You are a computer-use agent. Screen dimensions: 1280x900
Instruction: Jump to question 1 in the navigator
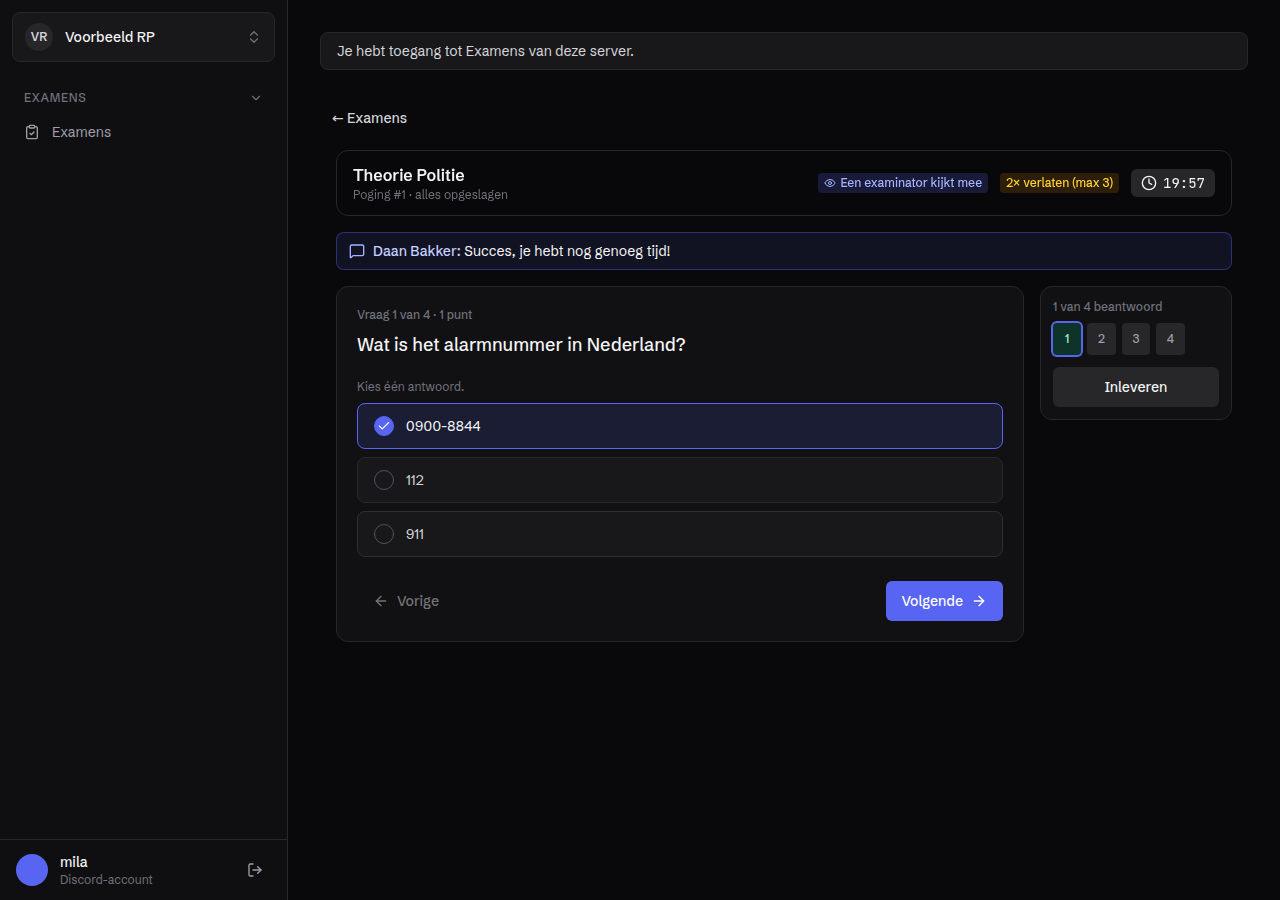point(1067,339)
